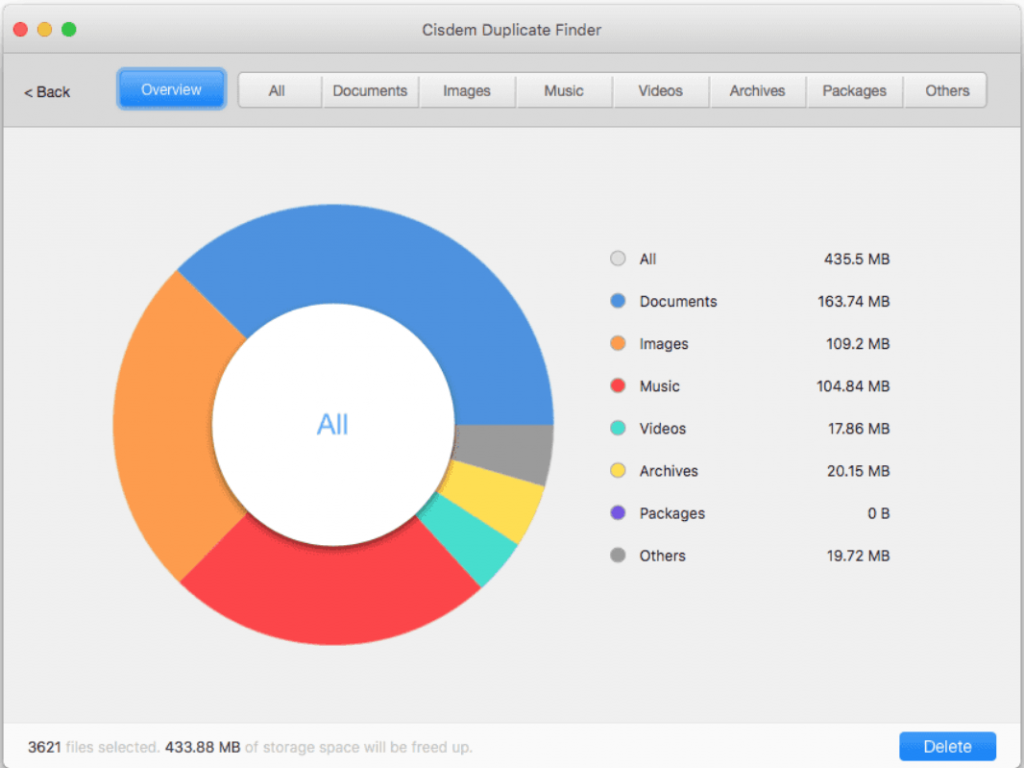Click the Videos teal legend dot
This screenshot has width=1024, height=768.
[x=617, y=428]
